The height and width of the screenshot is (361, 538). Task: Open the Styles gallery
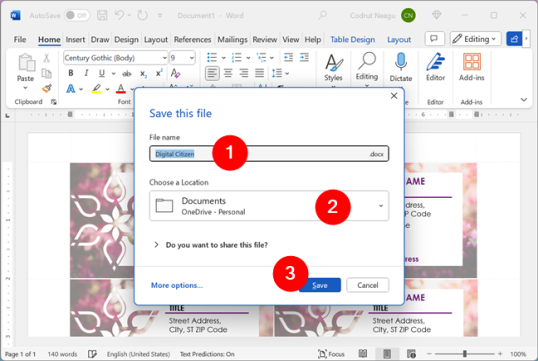(x=333, y=68)
